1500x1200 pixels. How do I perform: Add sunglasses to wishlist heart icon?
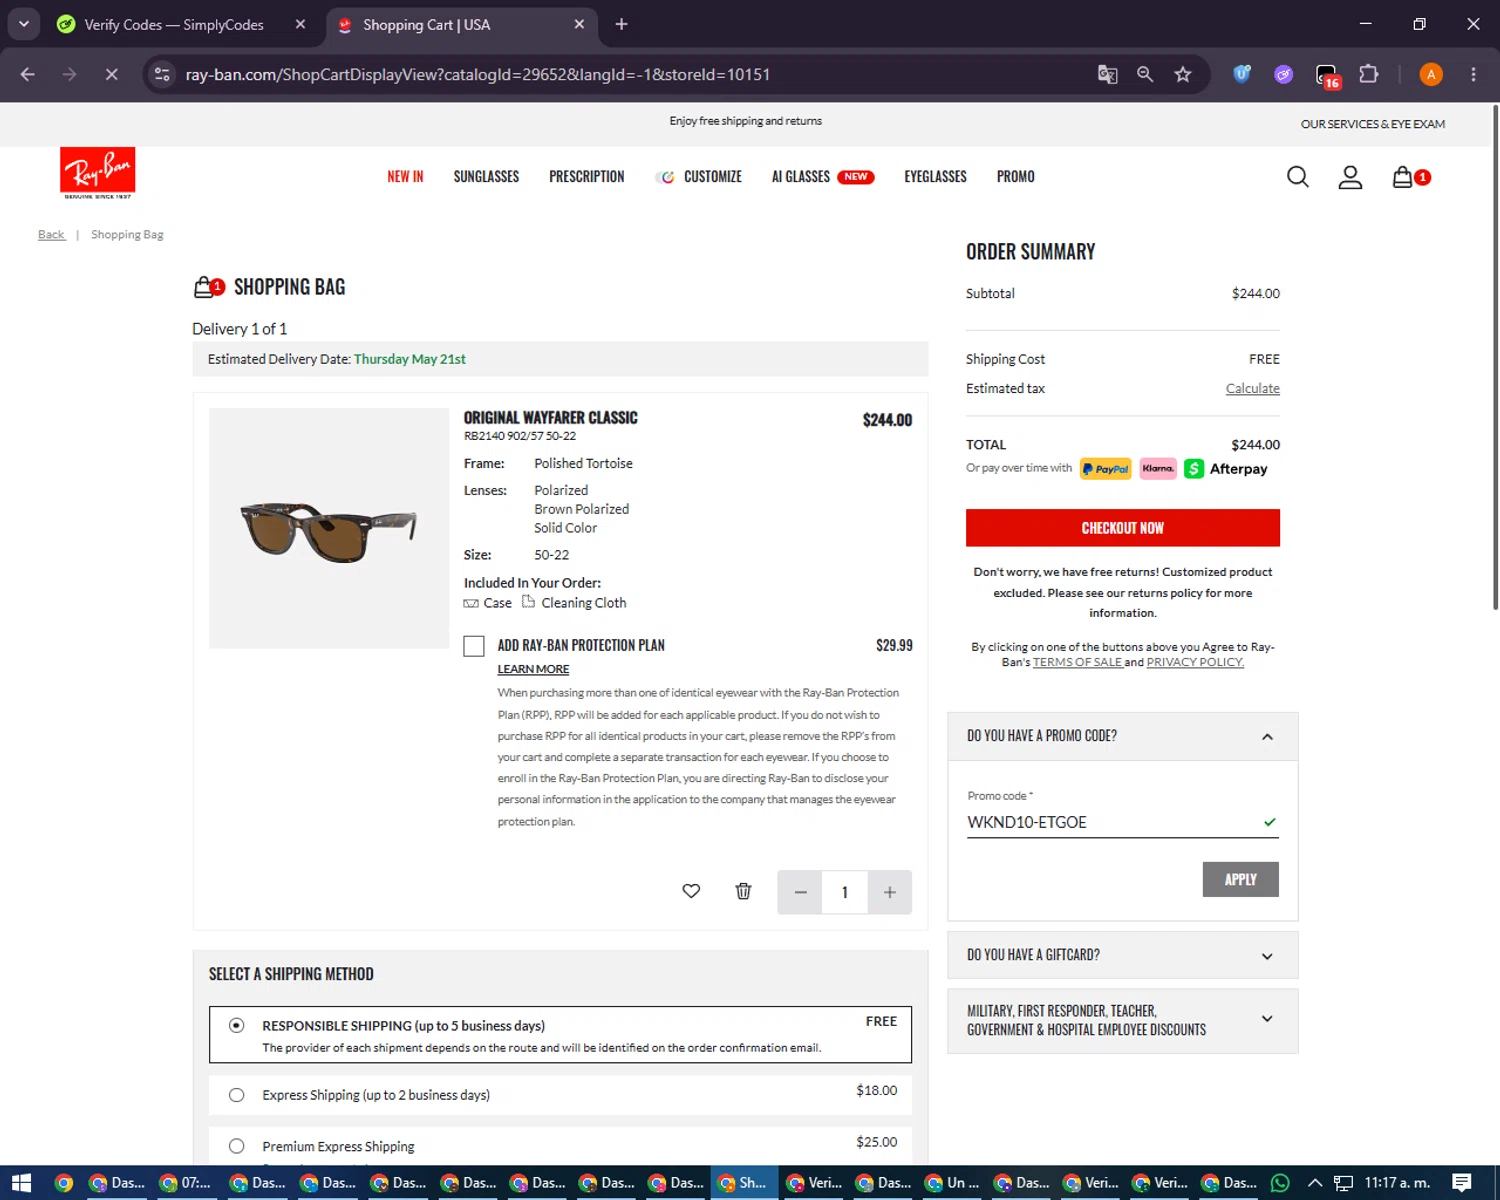click(691, 891)
